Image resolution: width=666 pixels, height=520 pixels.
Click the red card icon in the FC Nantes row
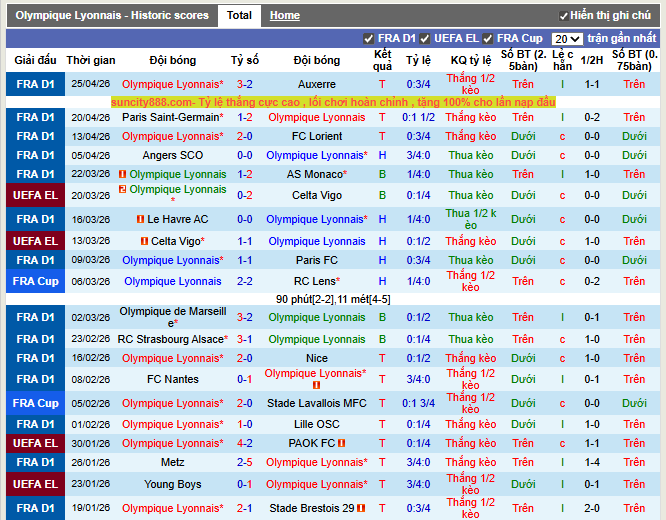(316, 385)
